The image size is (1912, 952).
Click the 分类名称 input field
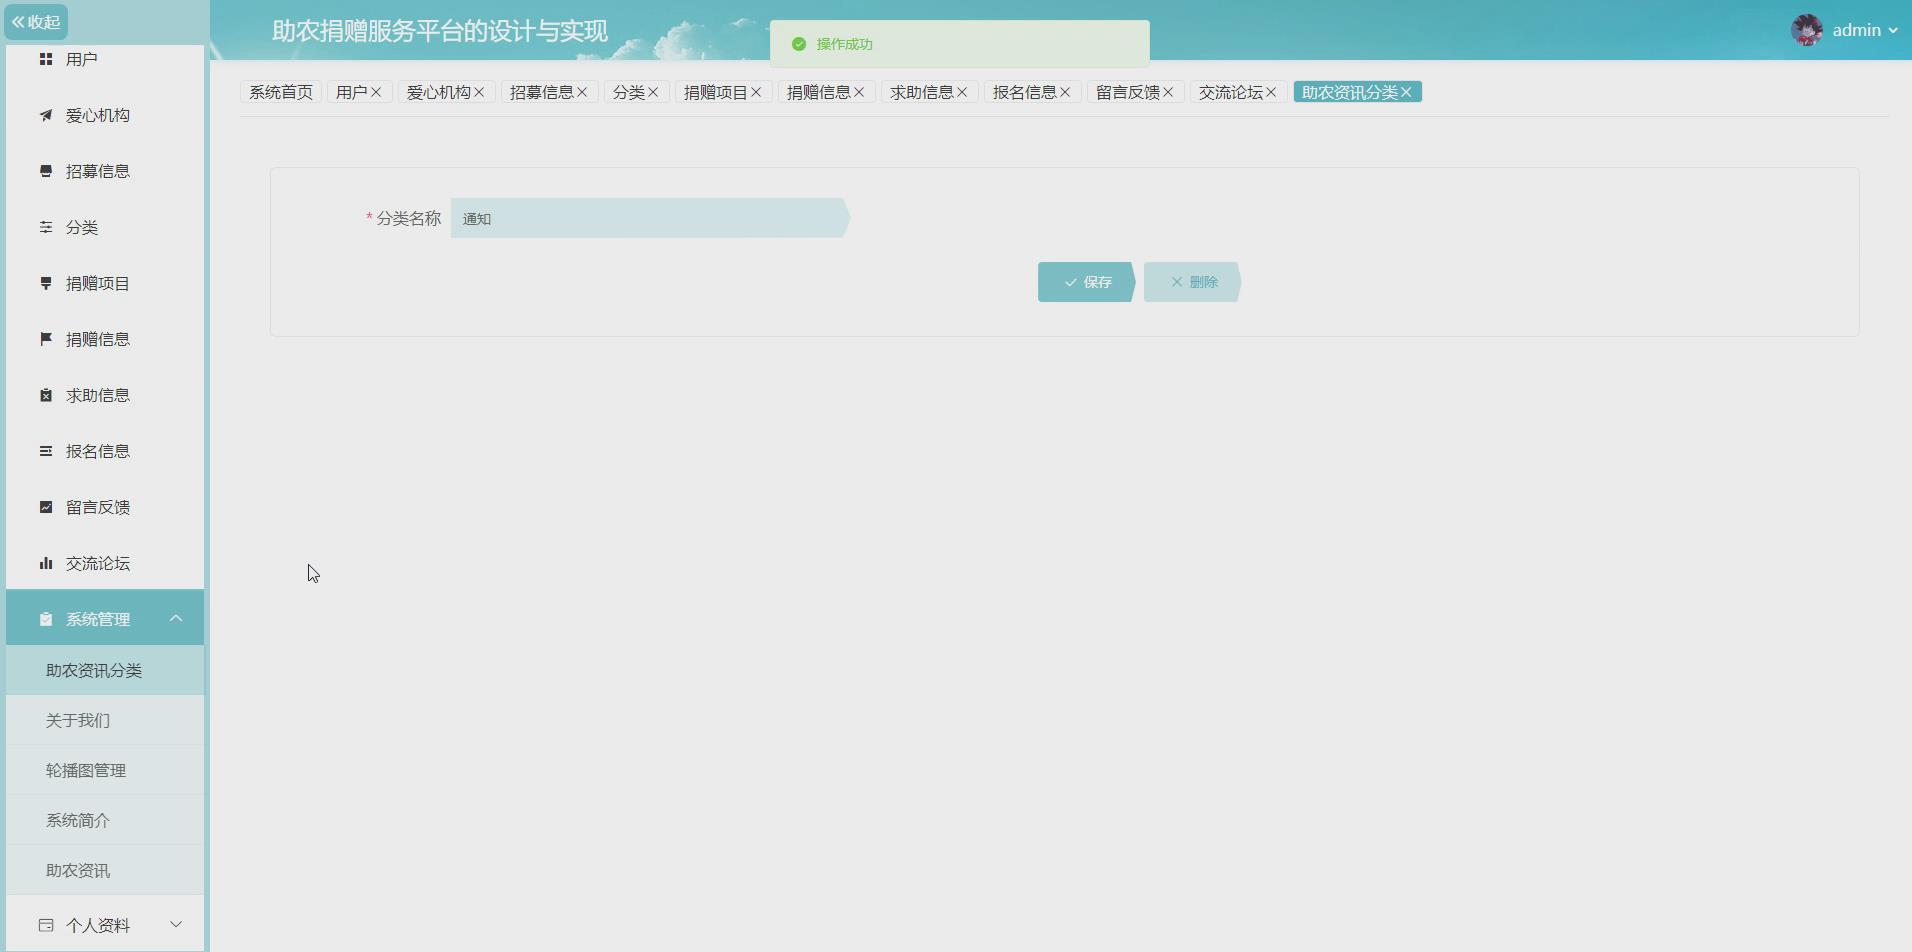tap(650, 218)
